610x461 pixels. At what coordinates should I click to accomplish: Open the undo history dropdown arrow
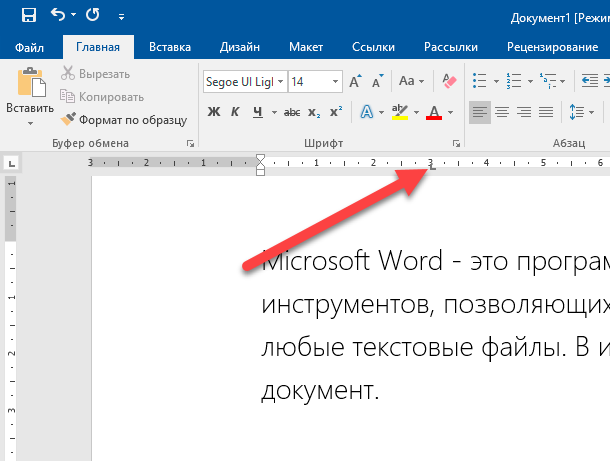pyautogui.click(x=74, y=15)
